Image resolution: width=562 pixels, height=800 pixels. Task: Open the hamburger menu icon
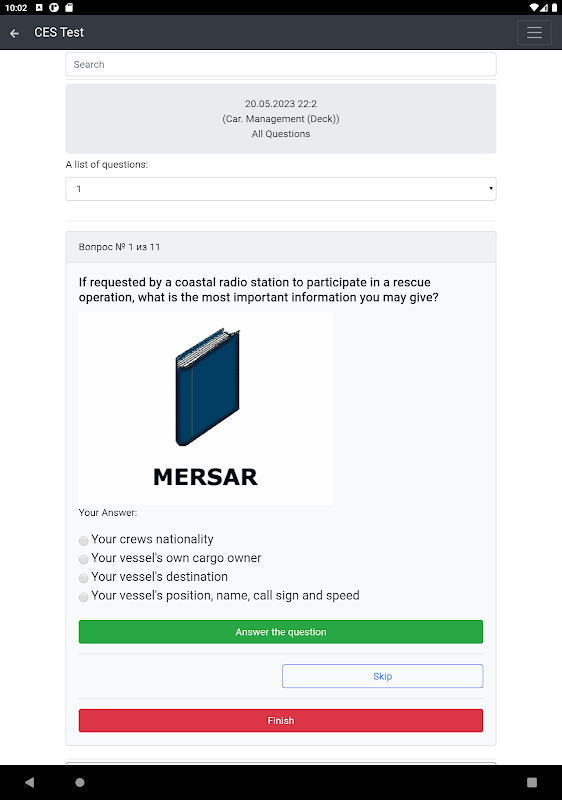click(x=534, y=33)
